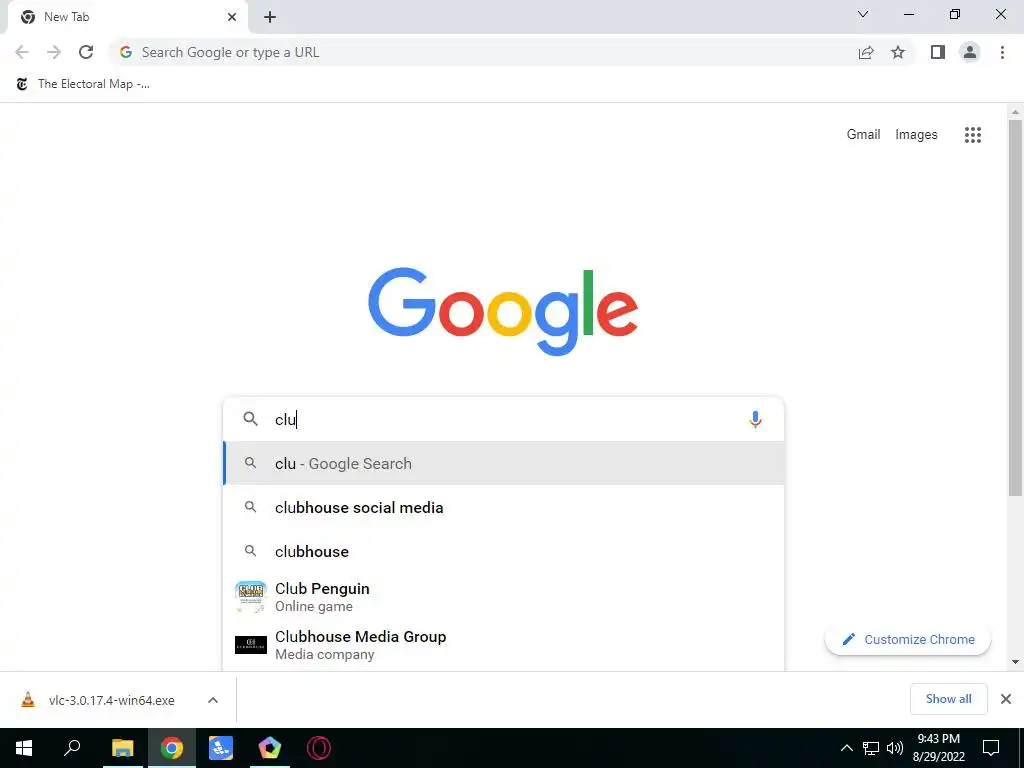Click the scrollbar down arrow

[1015, 662]
